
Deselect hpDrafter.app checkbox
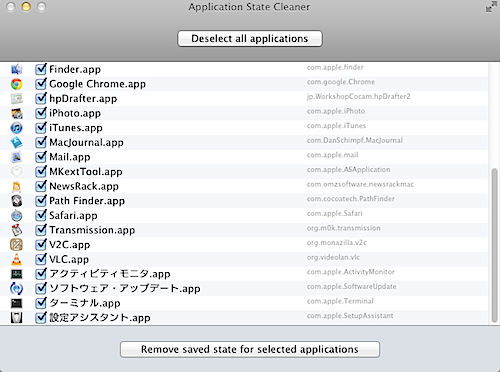41,99
